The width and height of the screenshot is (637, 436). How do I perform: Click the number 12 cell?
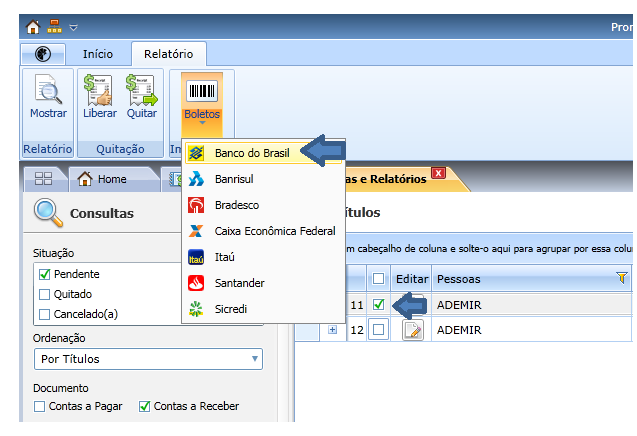coord(357,330)
